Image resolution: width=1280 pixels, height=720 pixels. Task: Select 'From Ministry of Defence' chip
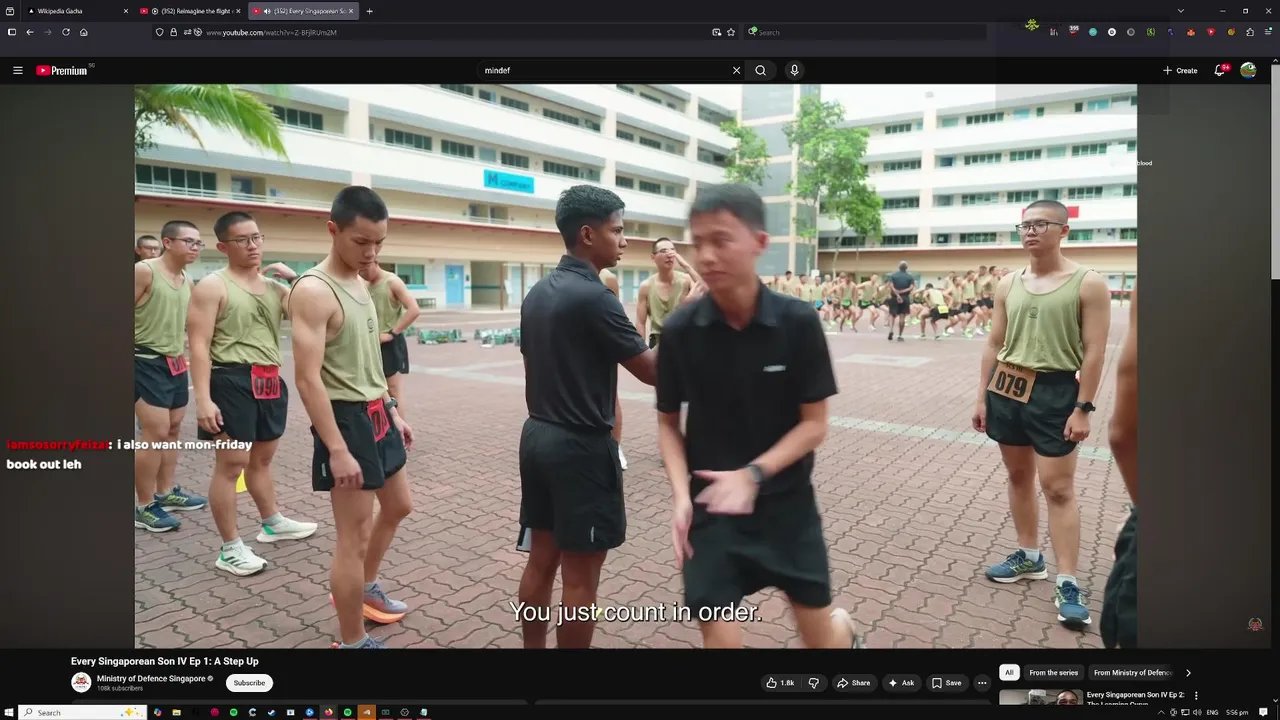[x=1132, y=673]
